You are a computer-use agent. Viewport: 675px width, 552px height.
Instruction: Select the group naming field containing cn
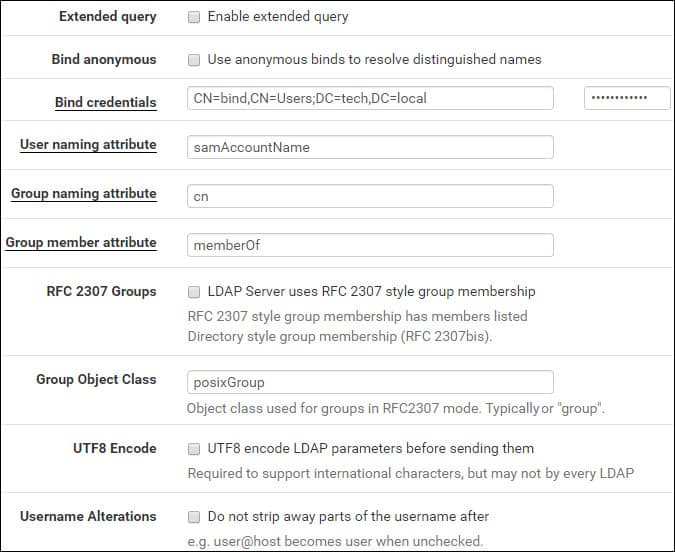pos(370,196)
